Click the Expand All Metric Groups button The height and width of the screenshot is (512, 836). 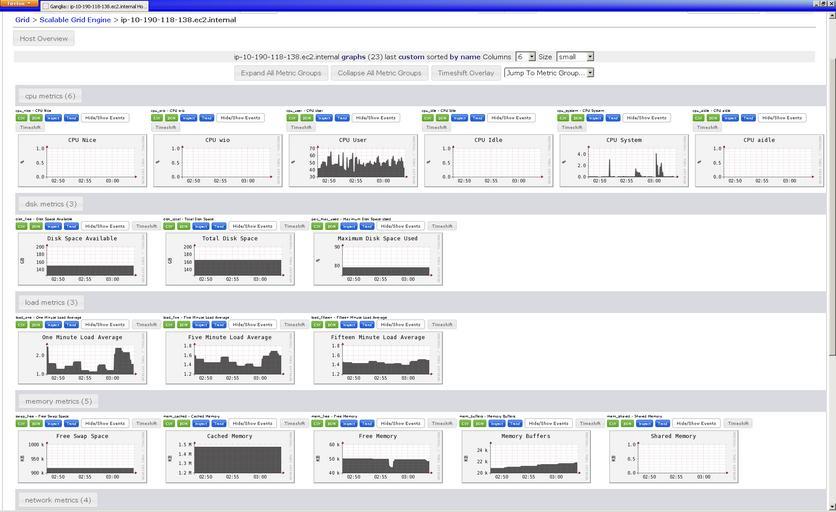(280, 73)
